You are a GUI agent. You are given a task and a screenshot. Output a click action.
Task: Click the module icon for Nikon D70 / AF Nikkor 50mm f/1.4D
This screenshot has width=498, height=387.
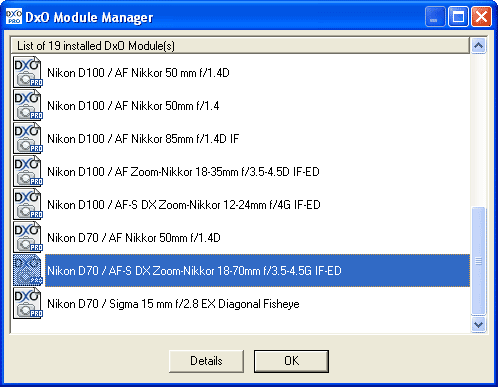tap(28, 237)
